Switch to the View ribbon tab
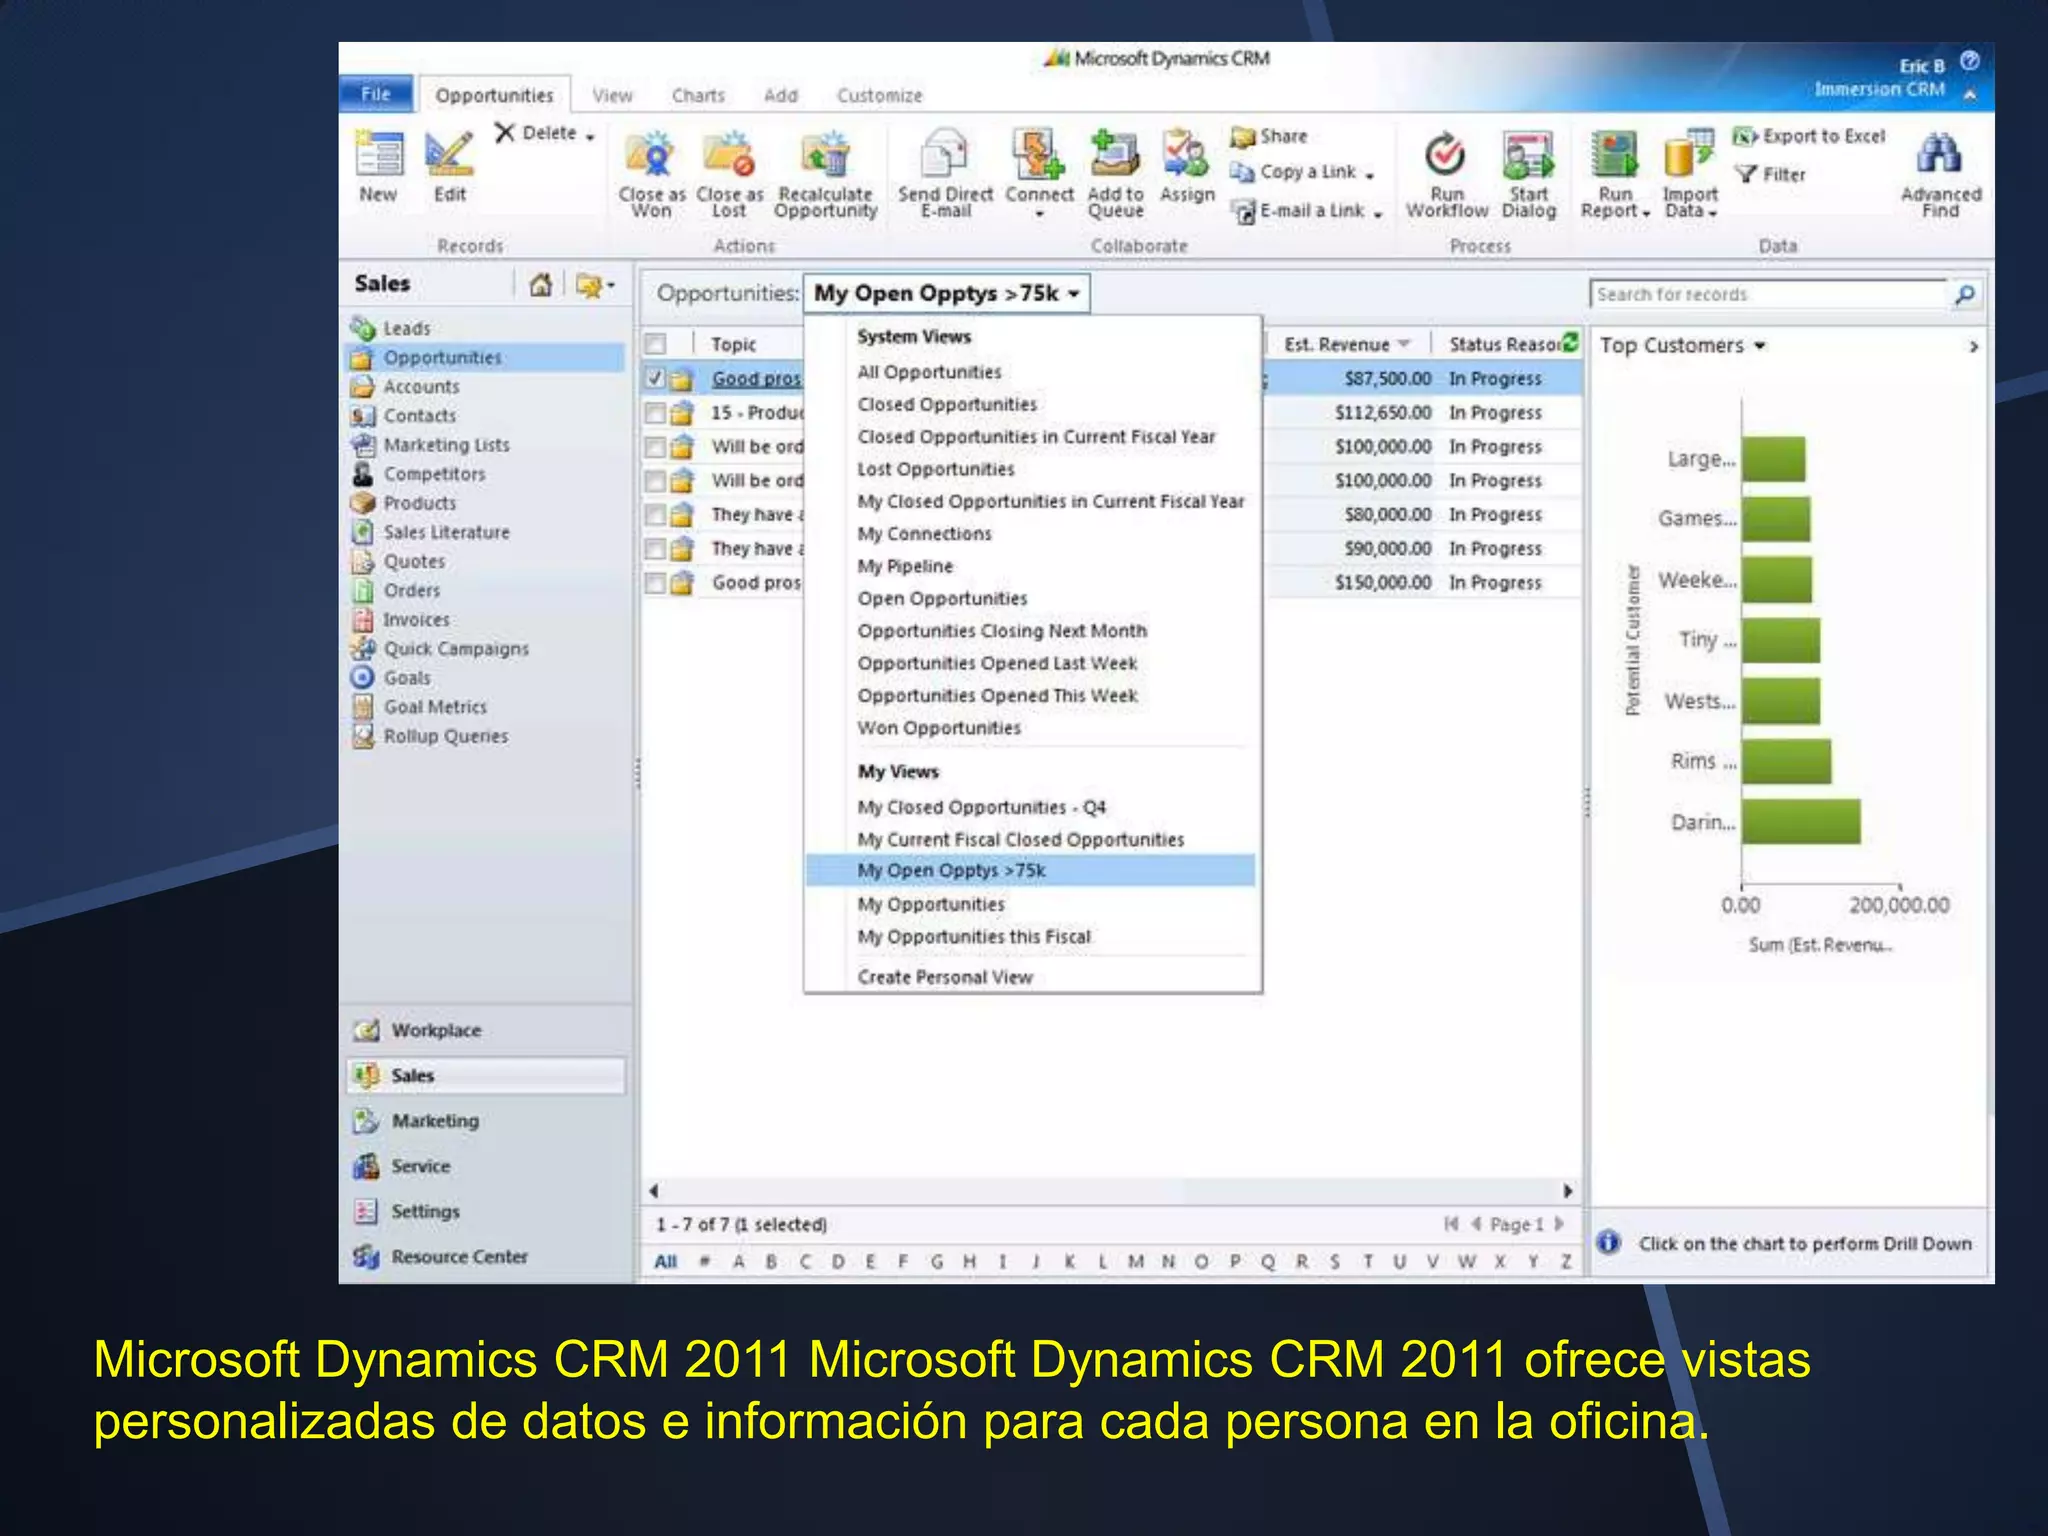 click(612, 96)
